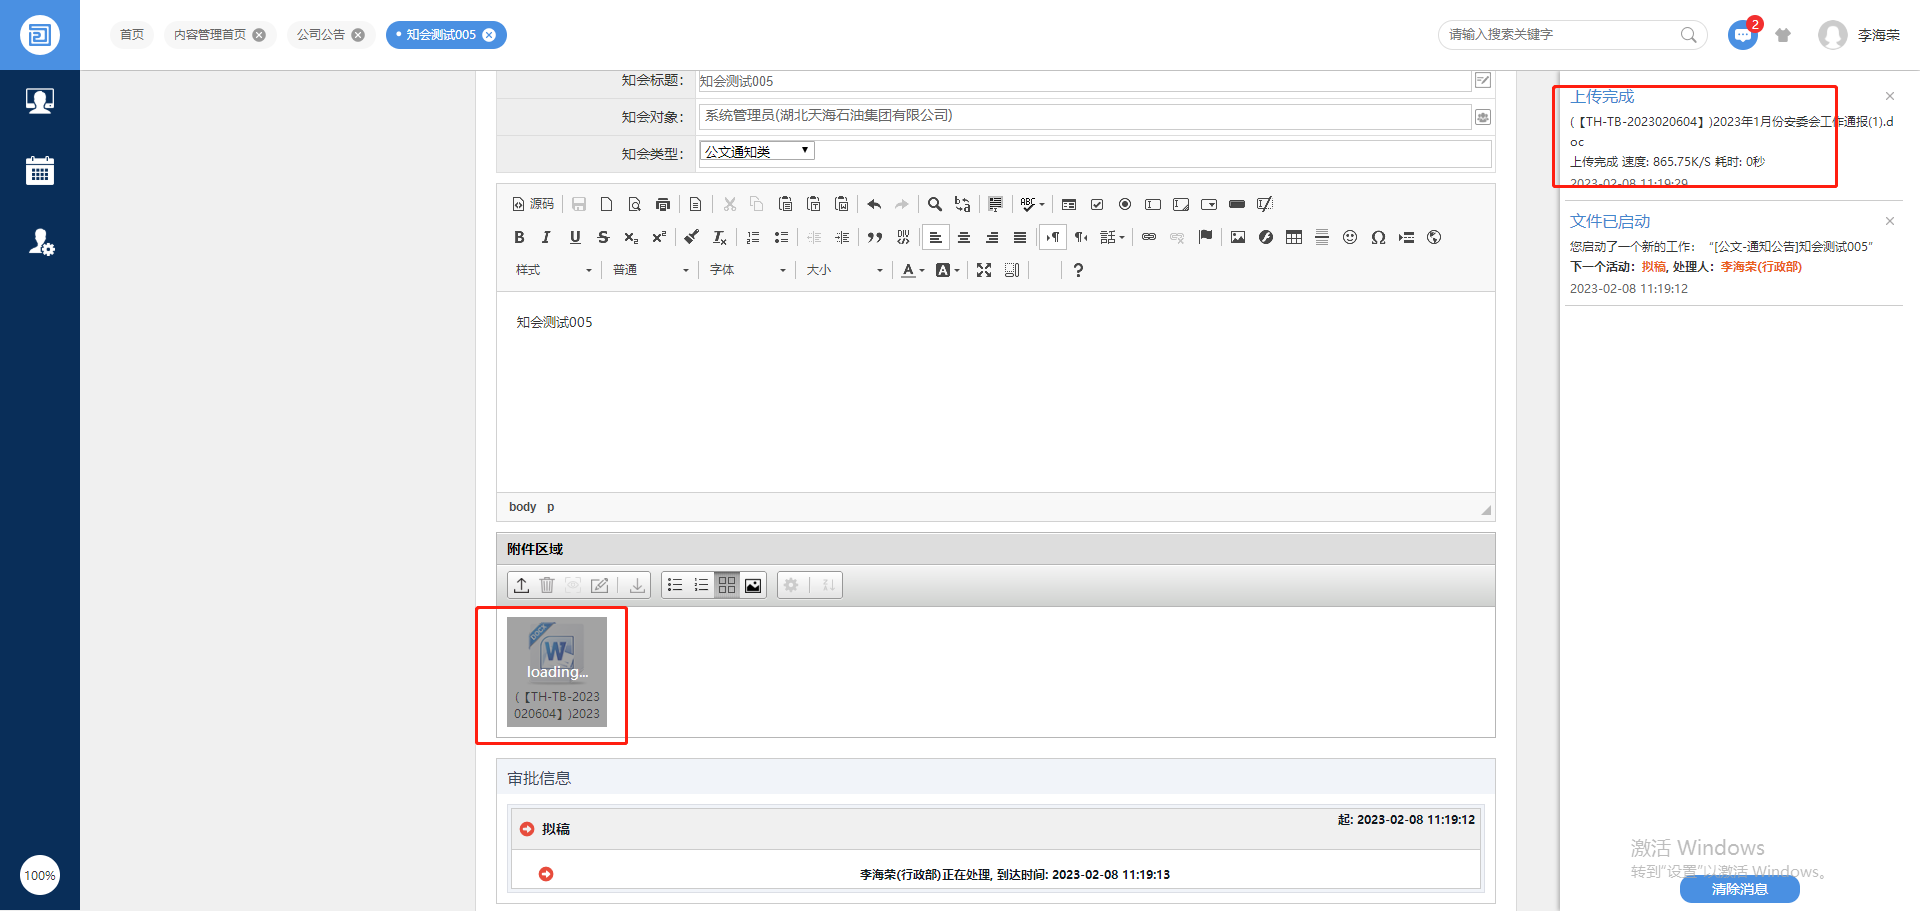Viewport: 1920px width, 911px height.
Task: Open the 大小 font size dropdown
Action: click(845, 270)
